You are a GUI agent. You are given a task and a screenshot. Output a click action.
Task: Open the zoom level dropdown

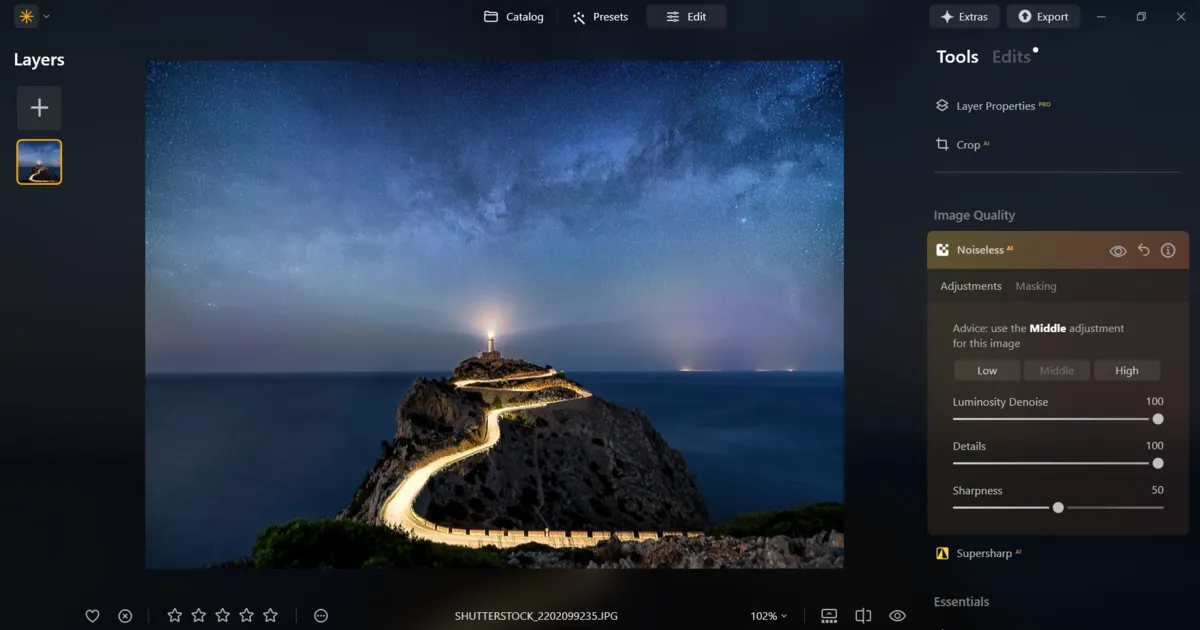point(768,616)
